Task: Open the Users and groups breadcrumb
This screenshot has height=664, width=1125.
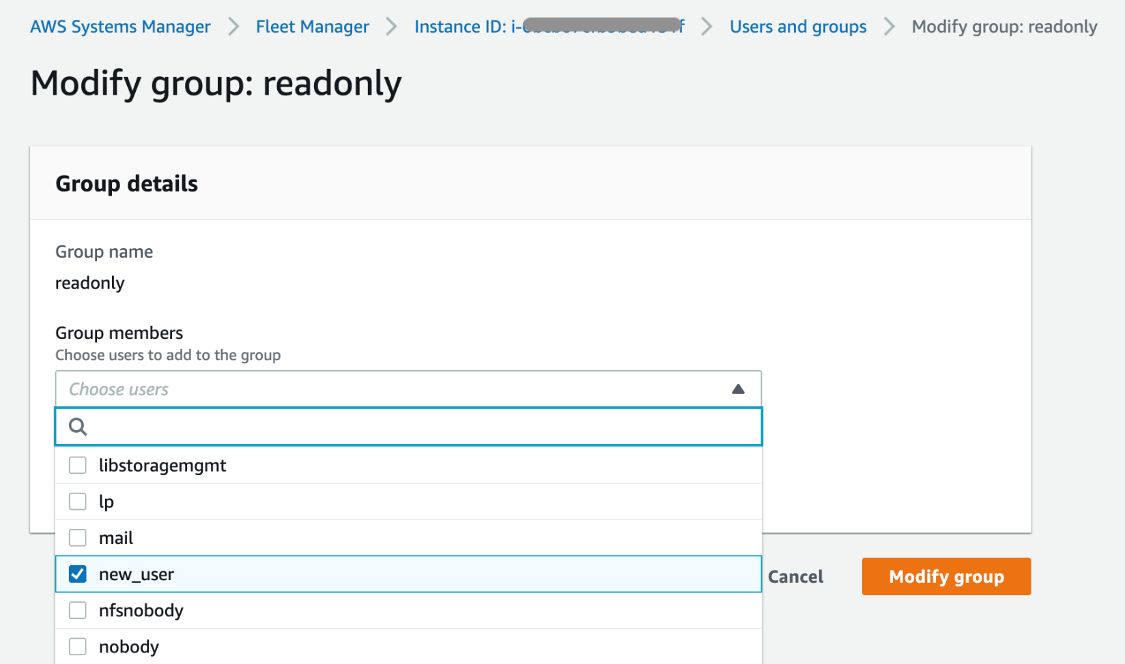Action: [x=797, y=26]
